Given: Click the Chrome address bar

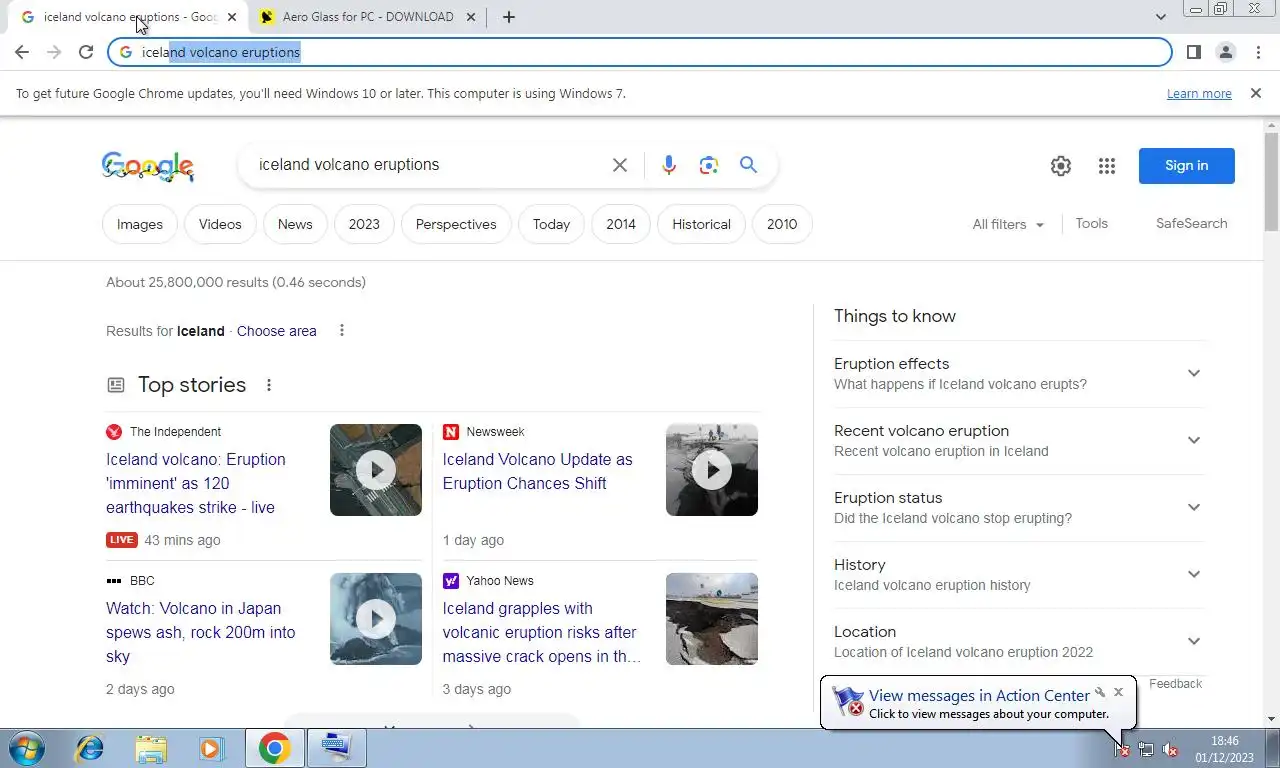Looking at the screenshot, I should click(x=640, y=52).
